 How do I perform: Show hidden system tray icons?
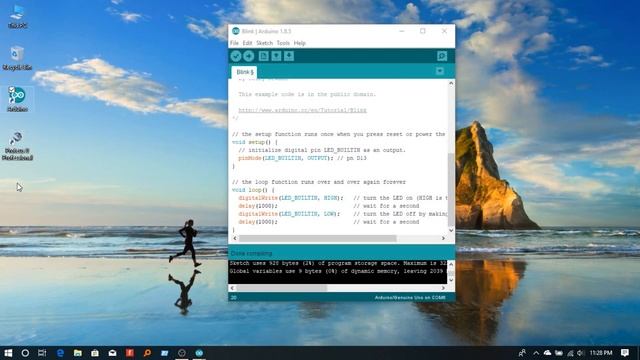[536, 353]
